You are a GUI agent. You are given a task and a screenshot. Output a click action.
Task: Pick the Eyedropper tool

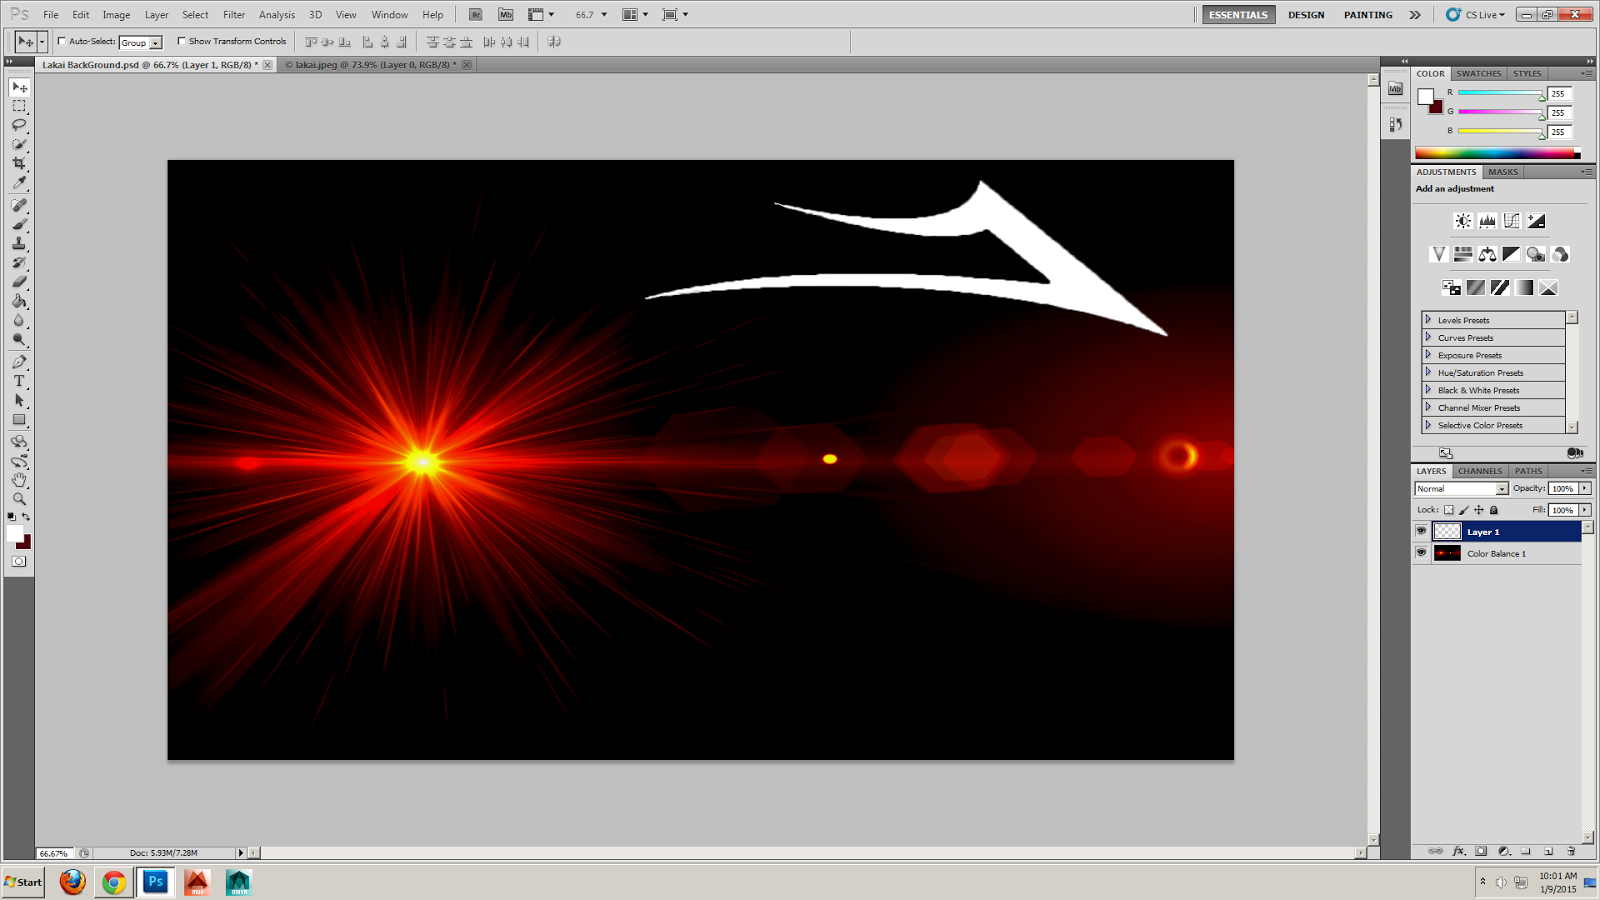[19, 182]
